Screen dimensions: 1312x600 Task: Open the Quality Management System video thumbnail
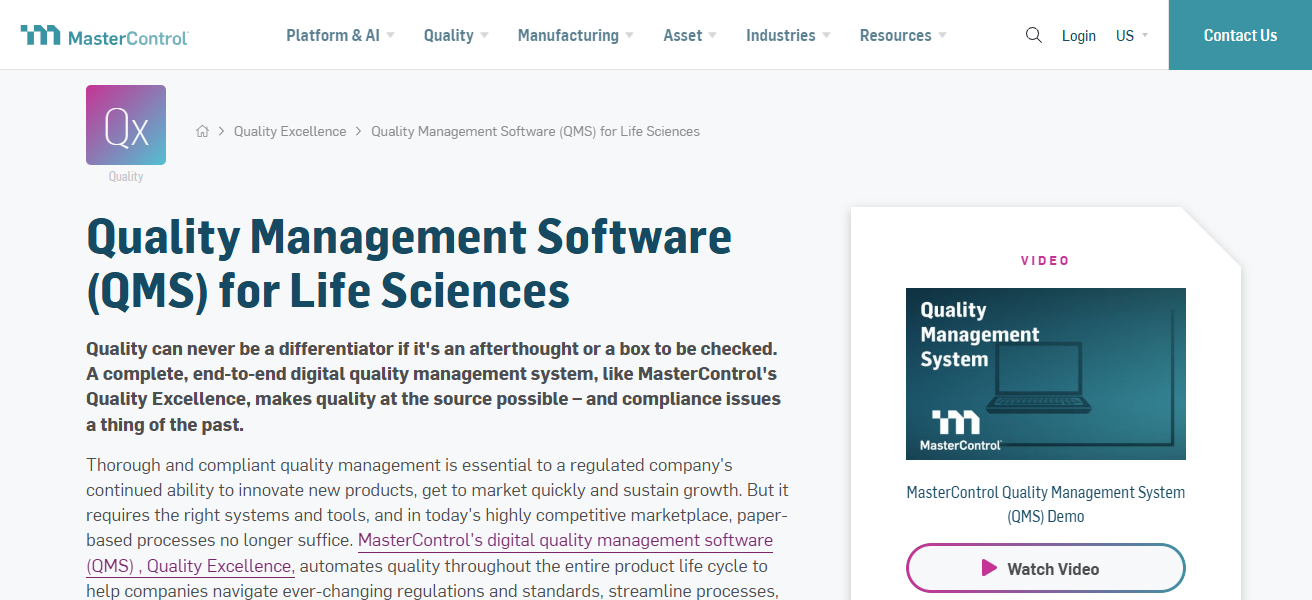[x=1045, y=373]
